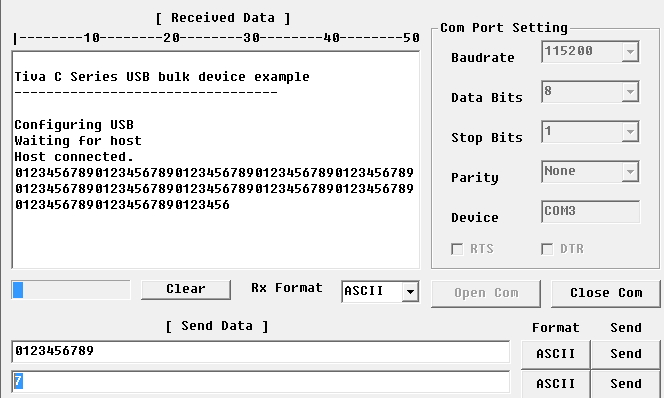The height and width of the screenshot is (398, 664).
Task: Send the 0123456789 data line
Action: 625,354
